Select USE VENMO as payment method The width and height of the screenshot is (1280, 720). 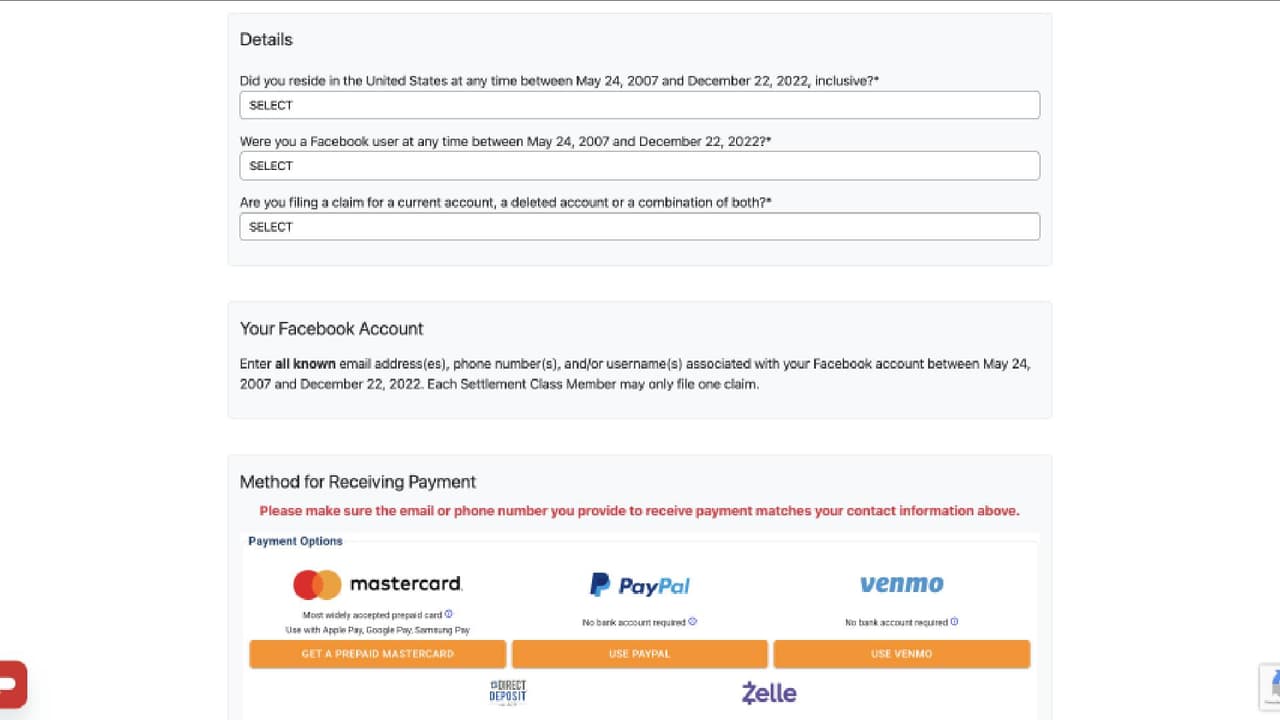(x=901, y=653)
